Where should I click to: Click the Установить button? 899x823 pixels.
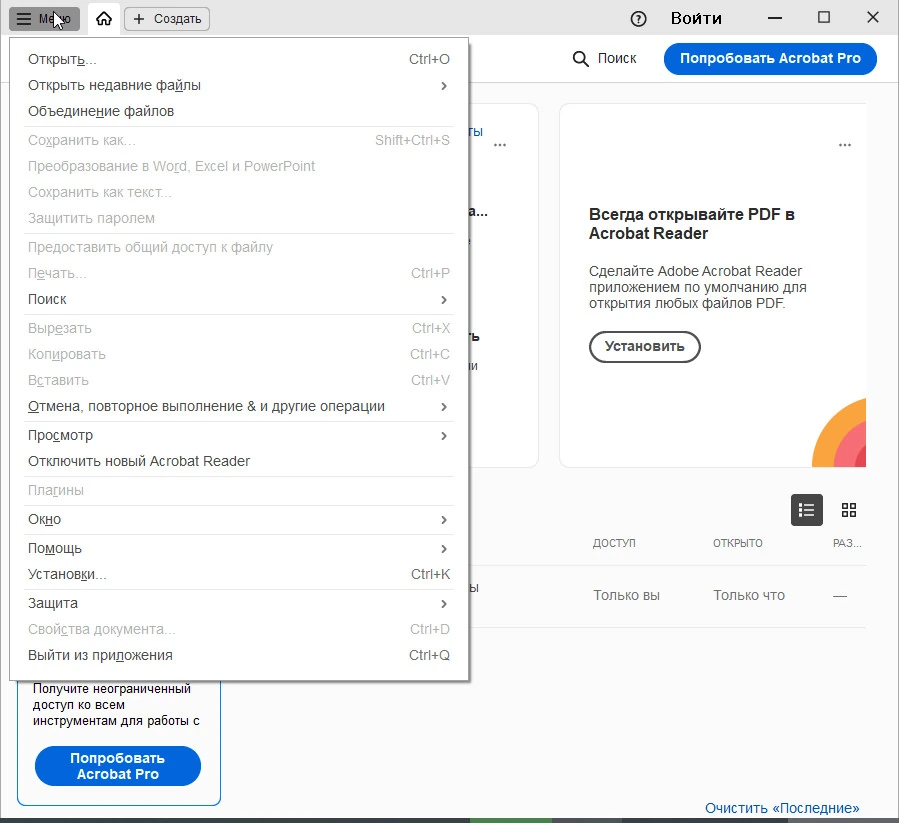click(x=644, y=346)
